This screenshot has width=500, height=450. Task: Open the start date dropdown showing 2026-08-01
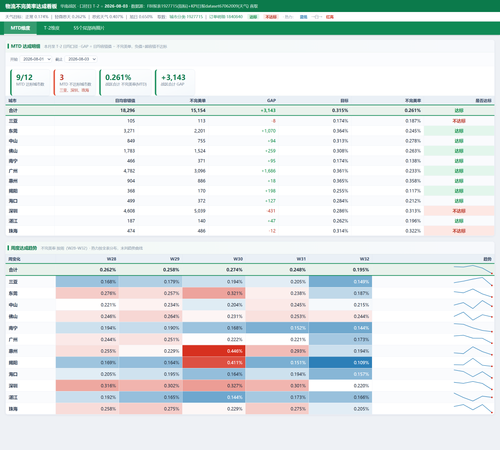(x=36, y=59)
